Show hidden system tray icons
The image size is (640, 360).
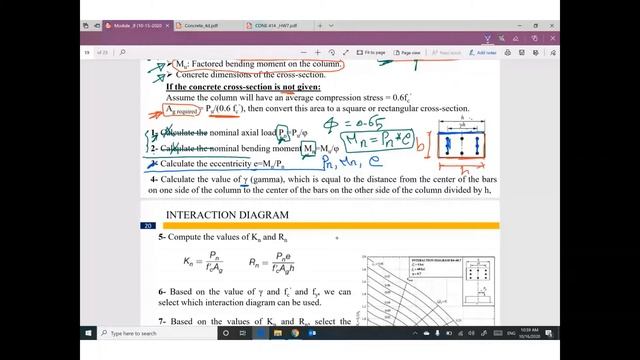point(415,333)
